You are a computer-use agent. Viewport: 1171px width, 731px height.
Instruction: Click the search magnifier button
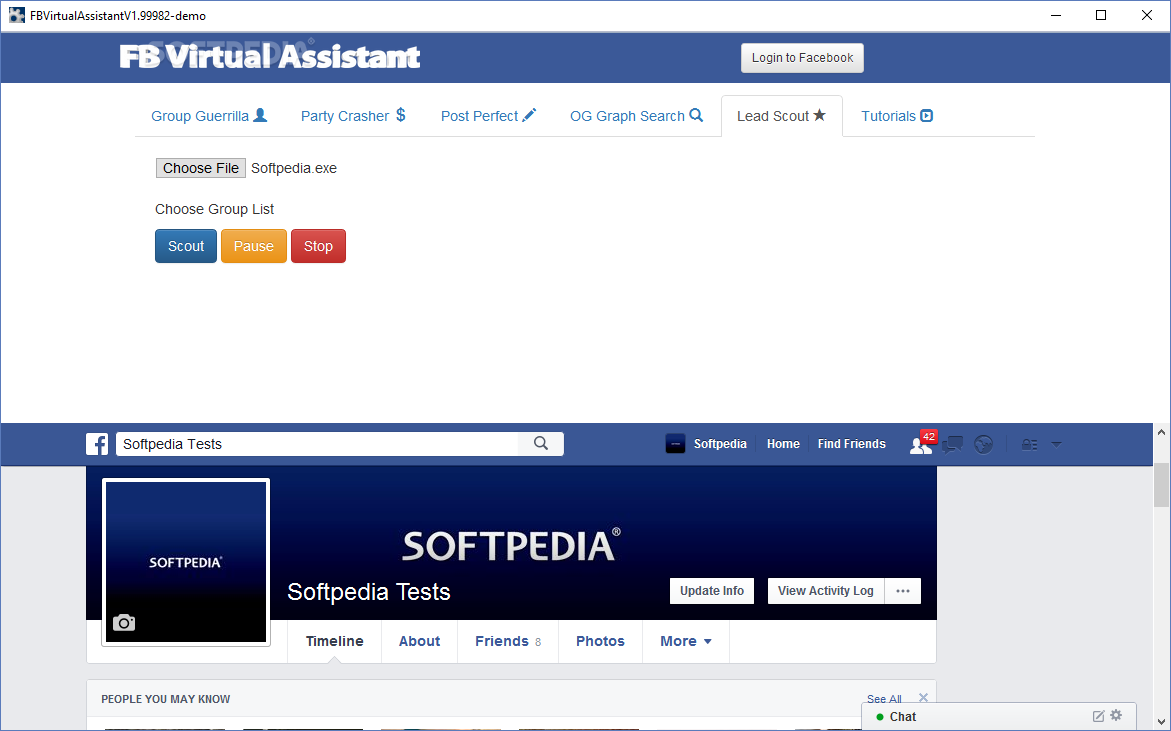(541, 444)
